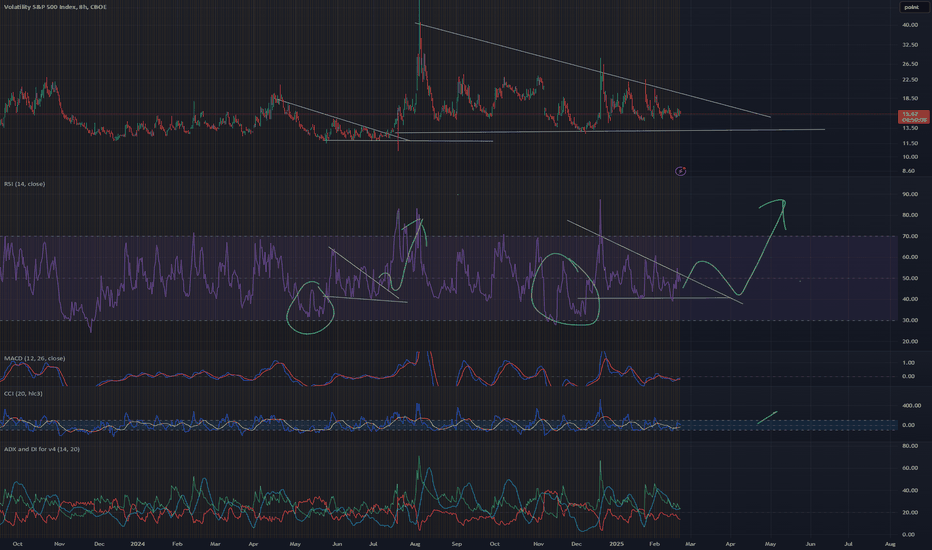Click the 30.00 RSI axis value
Viewport: 932px width, 550px height.
(910, 320)
